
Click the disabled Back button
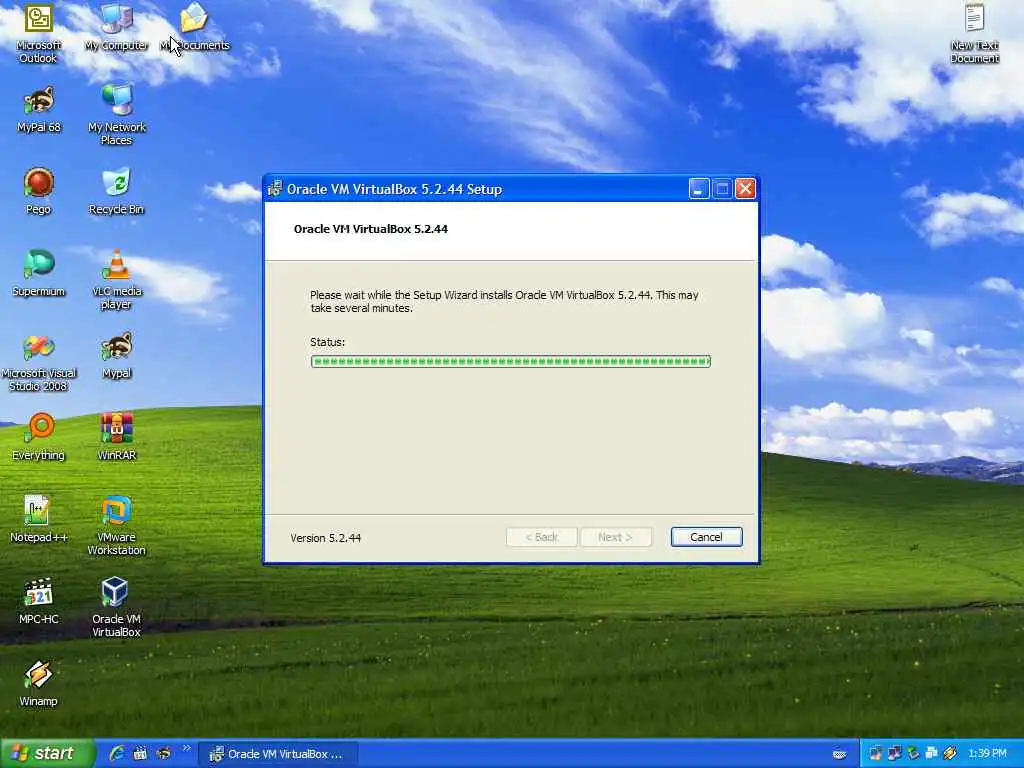(541, 537)
